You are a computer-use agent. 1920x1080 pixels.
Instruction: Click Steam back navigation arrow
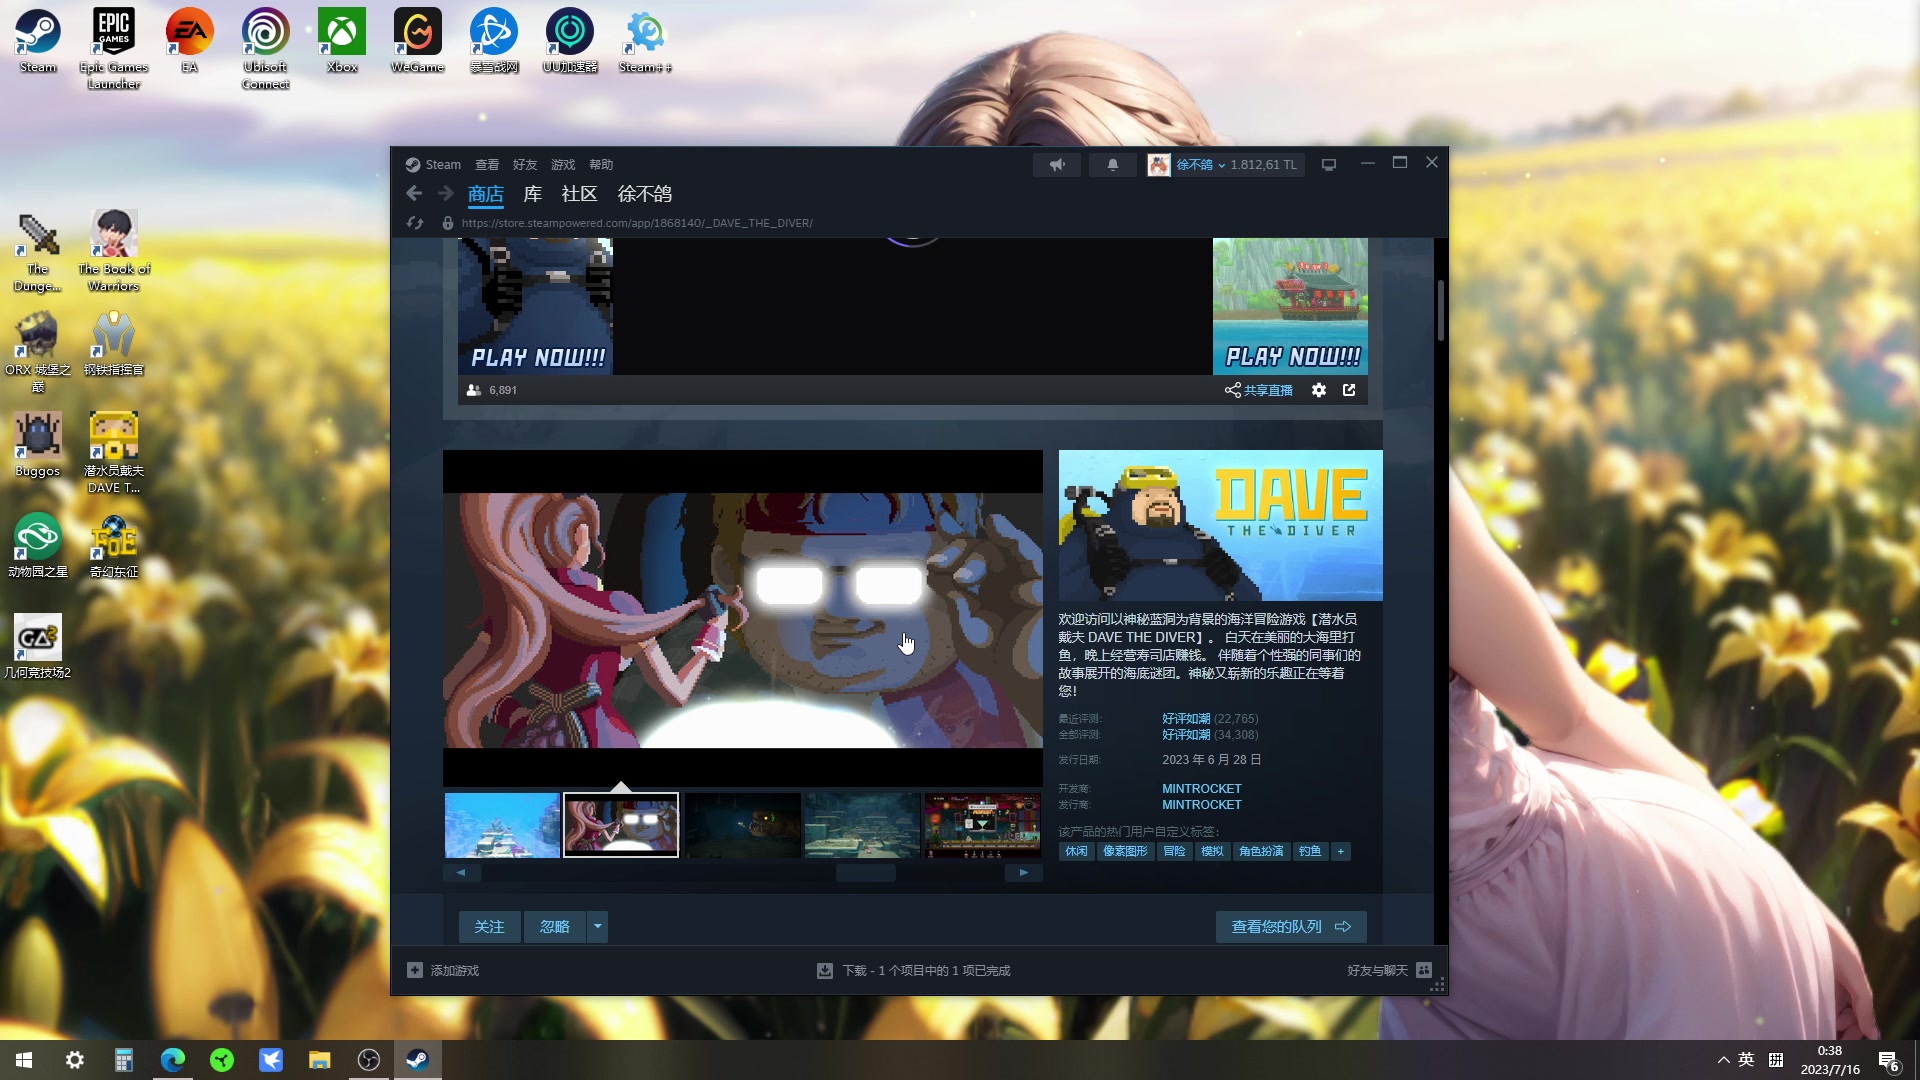(414, 193)
